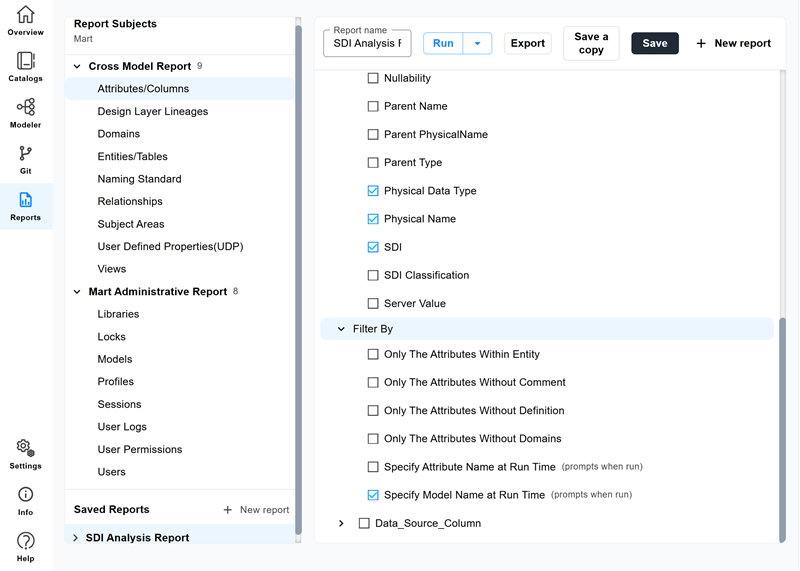This screenshot has height=571, width=800.
Task: Check Specify Attribute Name at Run Time
Action: pyautogui.click(x=373, y=467)
